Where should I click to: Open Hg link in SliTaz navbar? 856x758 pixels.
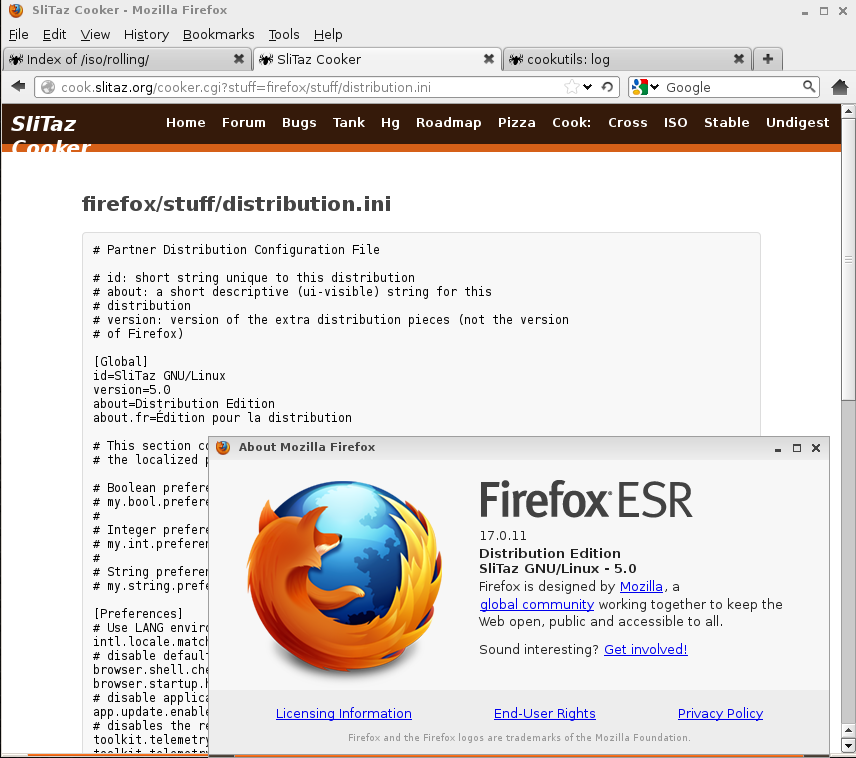390,123
